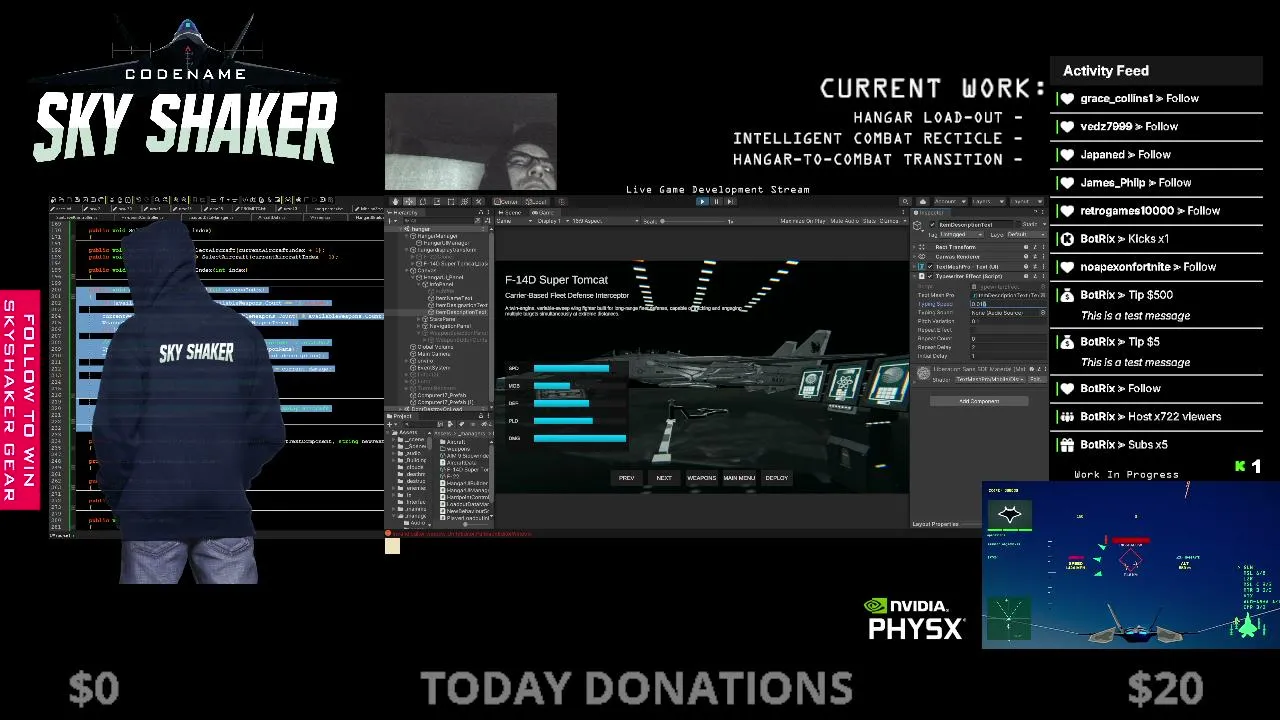Viewport: 1280px width, 720px height.
Task: Open the Unity cloud services icon
Action: (x=922, y=201)
